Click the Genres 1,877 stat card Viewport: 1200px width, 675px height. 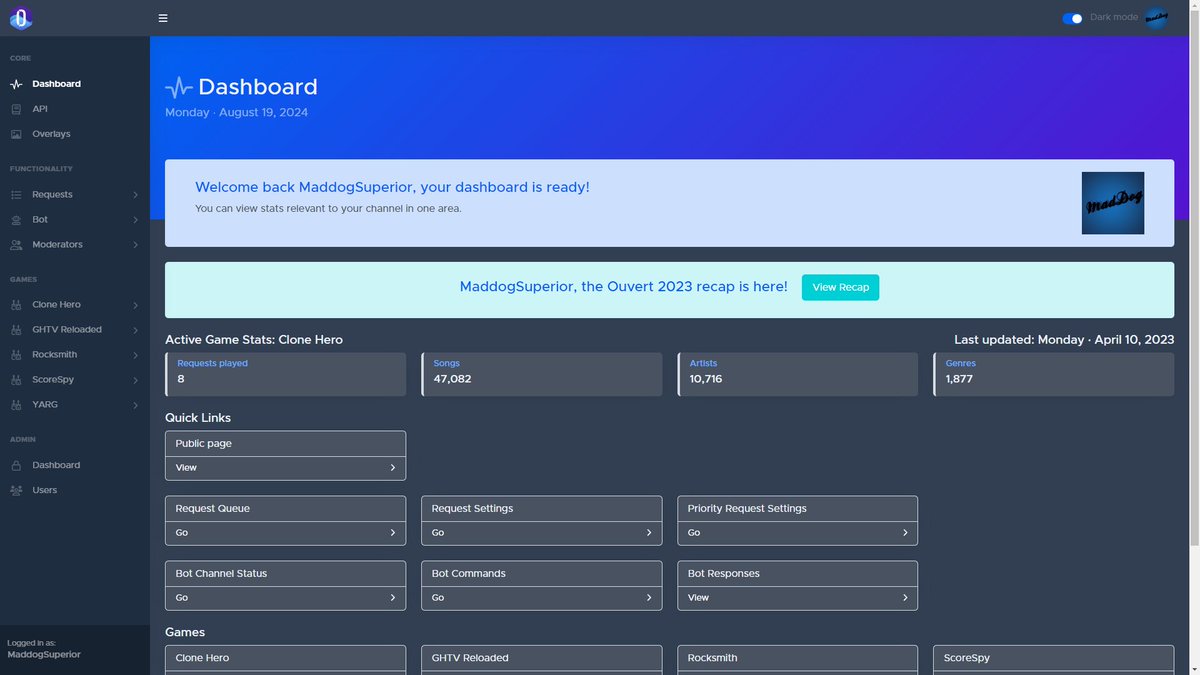pyautogui.click(x=1053, y=374)
